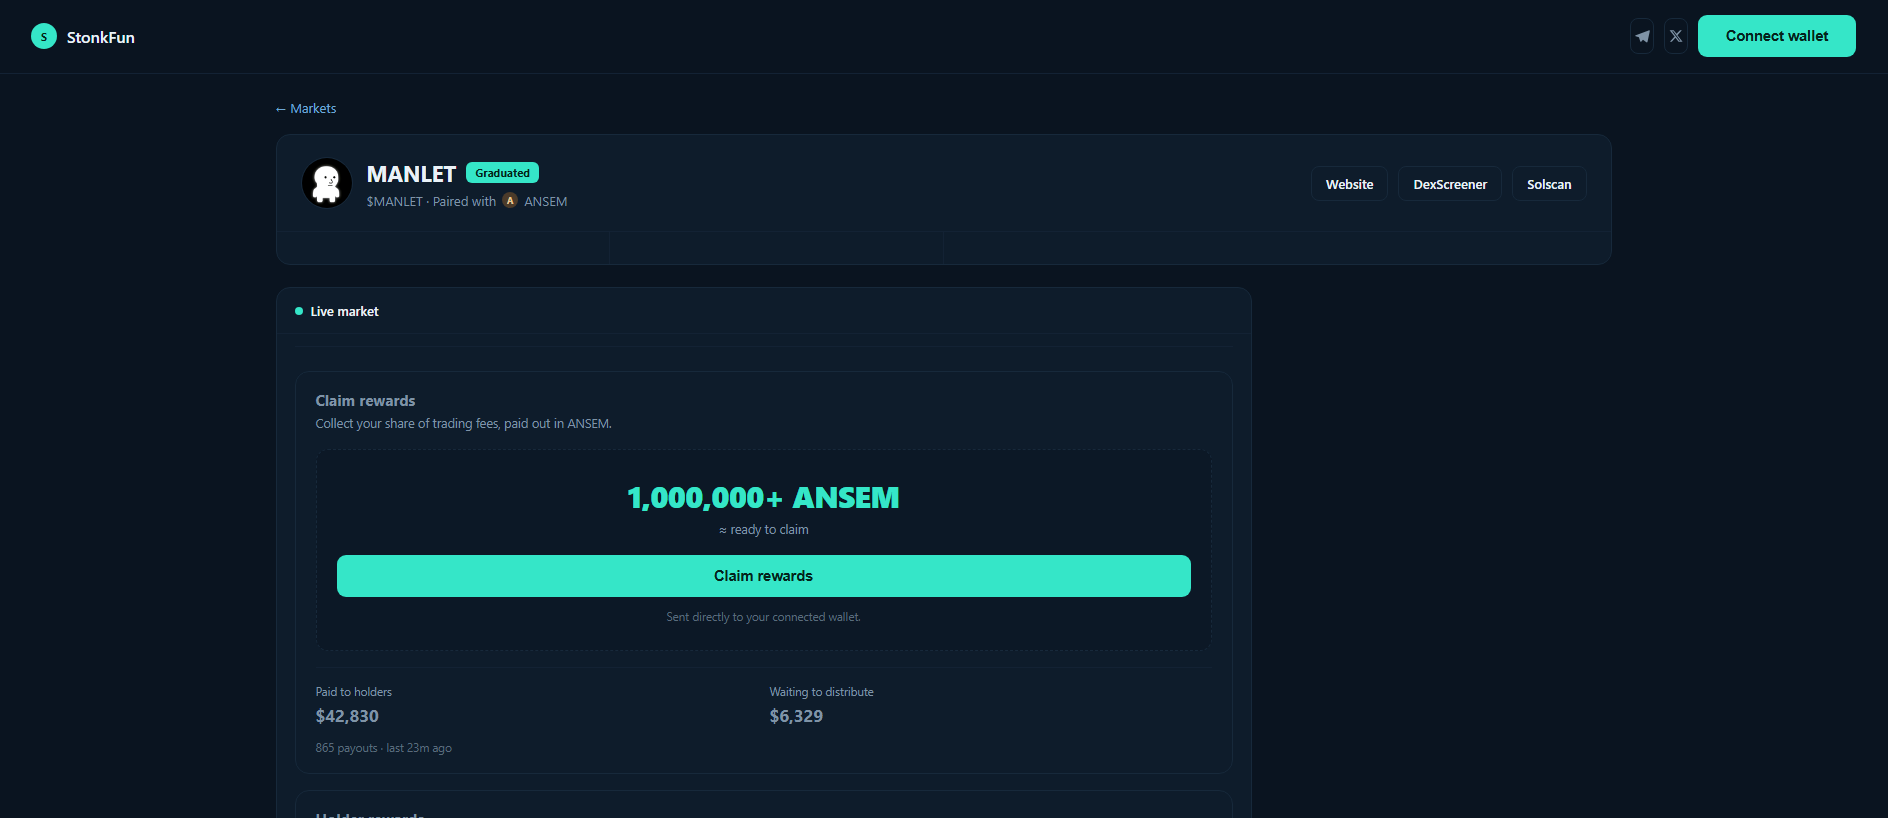Click 'Sent directly to your connected wallet' note
1888x818 pixels.
[x=764, y=617]
